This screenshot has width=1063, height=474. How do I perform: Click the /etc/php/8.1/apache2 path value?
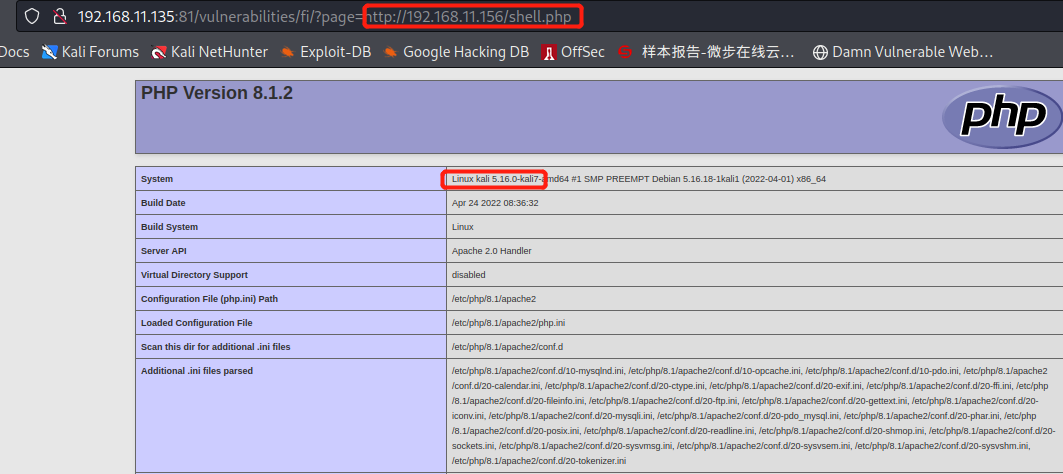tap(494, 298)
